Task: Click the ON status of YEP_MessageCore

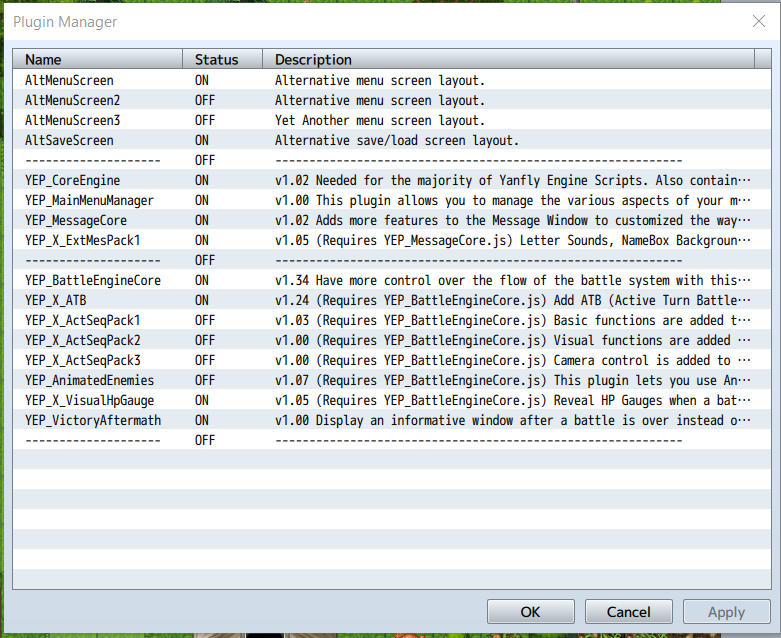Action: tap(202, 220)
